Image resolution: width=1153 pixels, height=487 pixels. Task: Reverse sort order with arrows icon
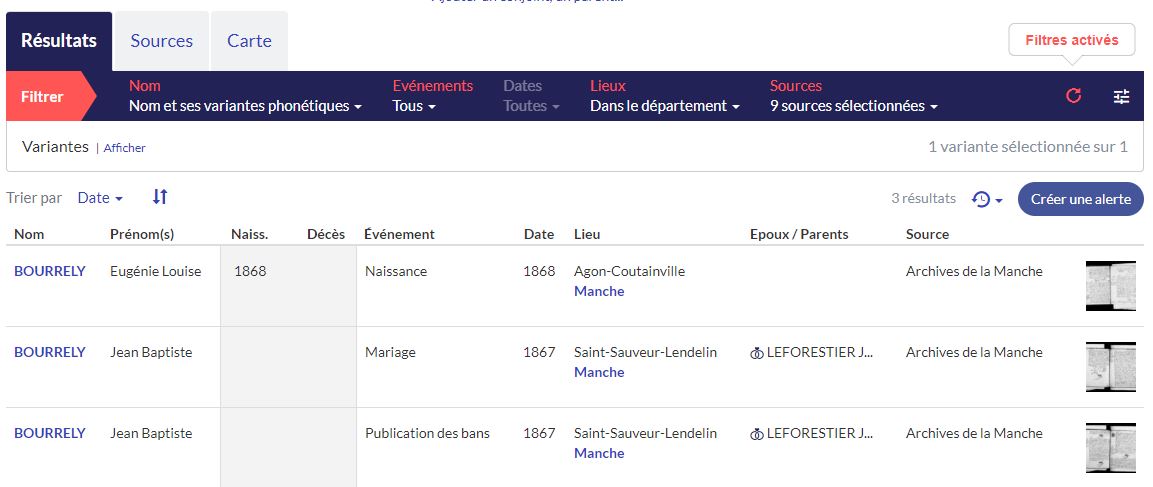pos(160,198)
